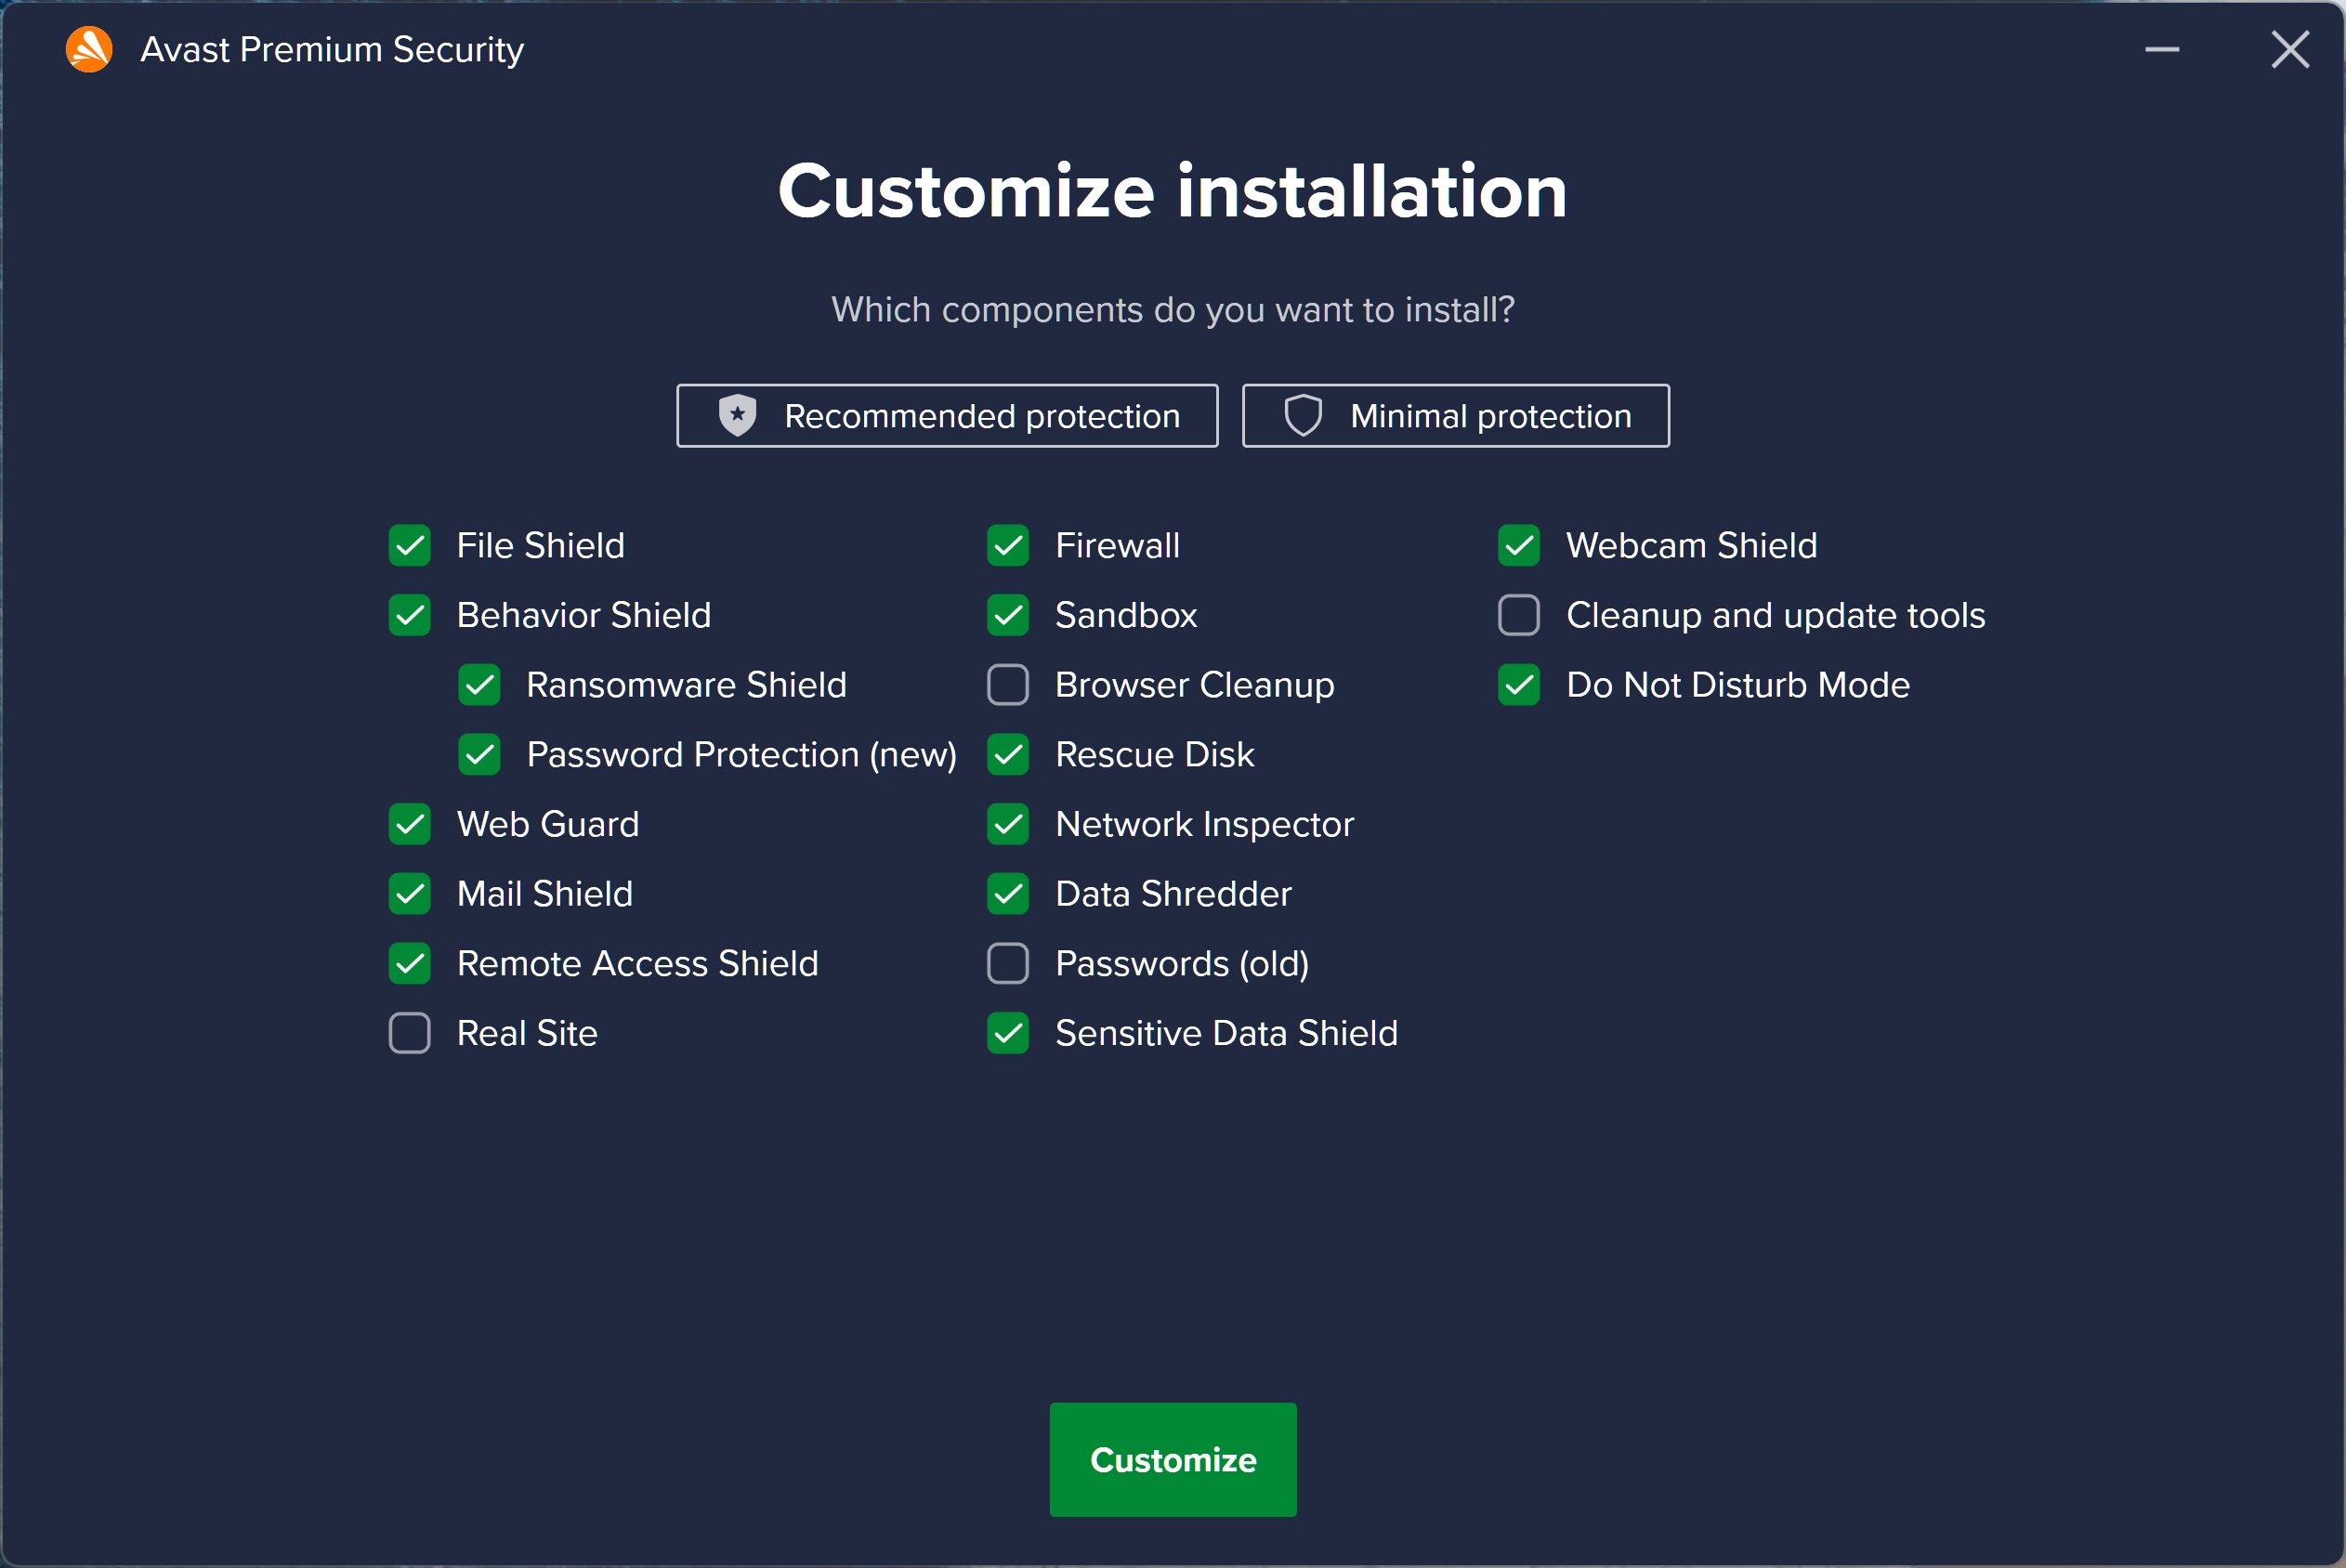Toggle the Remote Access Shield checkbox
Screen dimensions: 2346x1568
(x=410, y=963)
